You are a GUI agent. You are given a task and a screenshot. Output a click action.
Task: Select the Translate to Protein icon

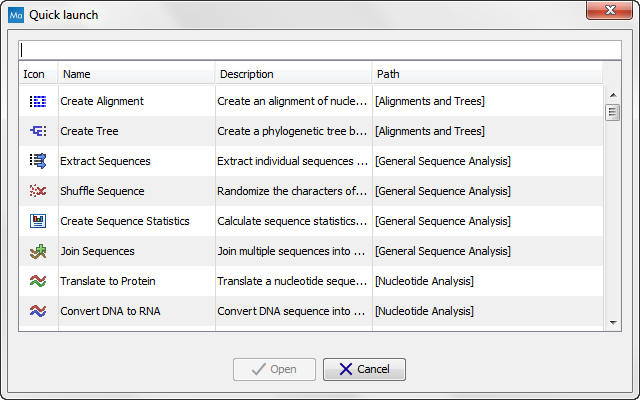point(38,281)
